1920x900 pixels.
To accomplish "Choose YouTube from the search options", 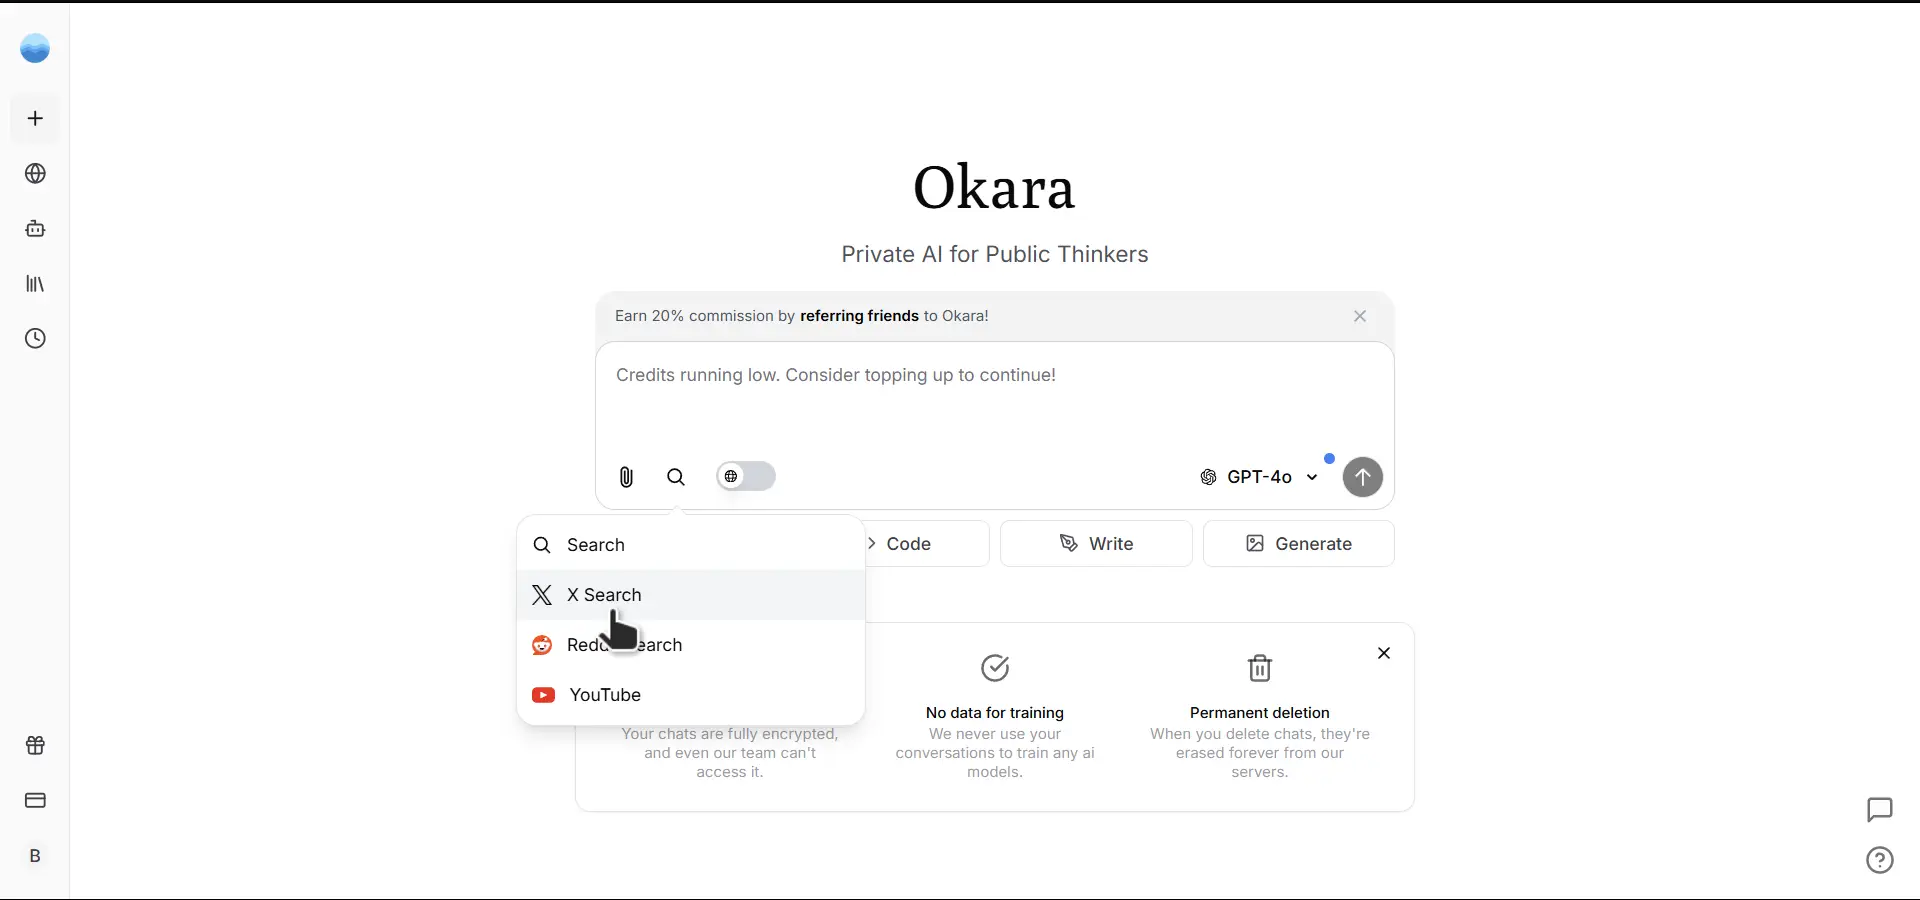I will [604, 695].
